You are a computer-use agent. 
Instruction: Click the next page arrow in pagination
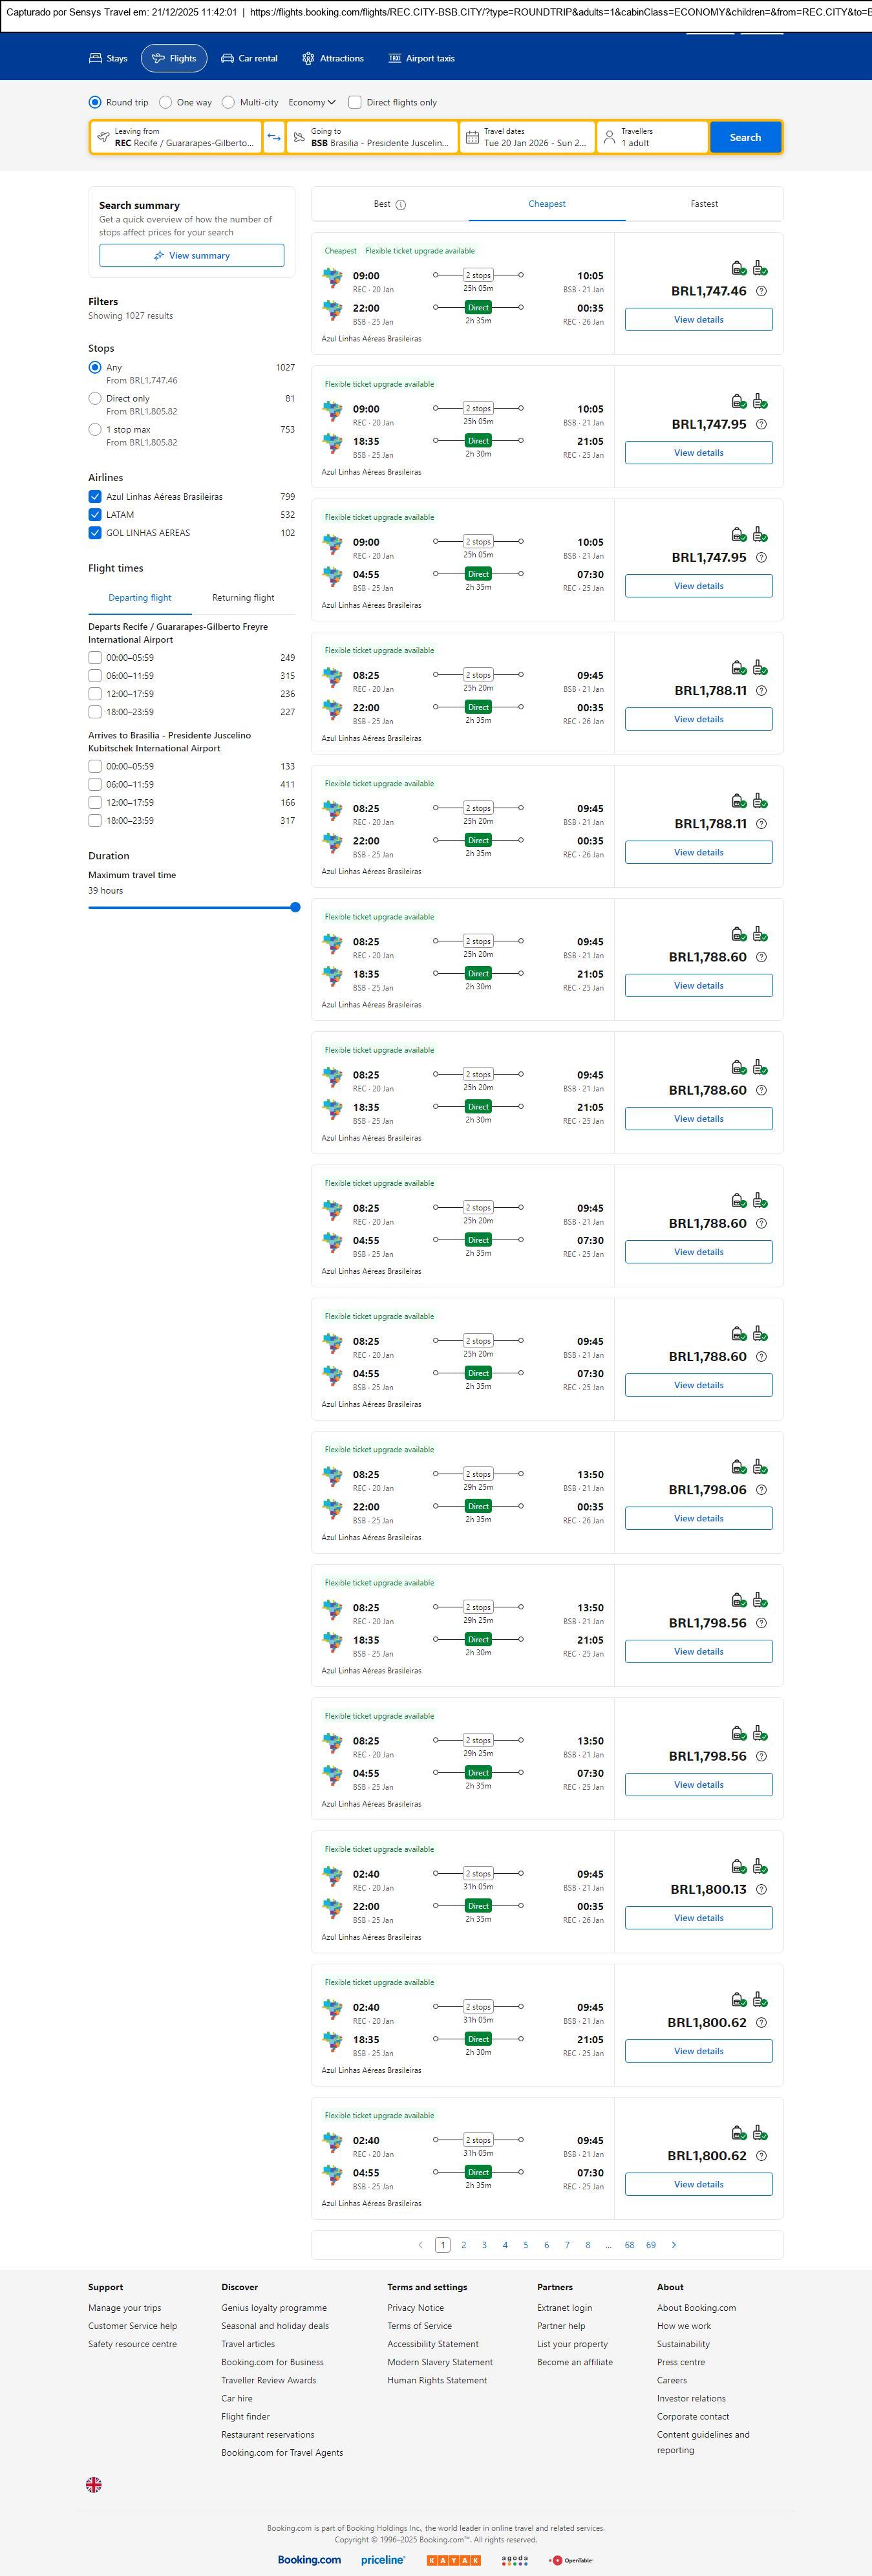[674, 2244]
